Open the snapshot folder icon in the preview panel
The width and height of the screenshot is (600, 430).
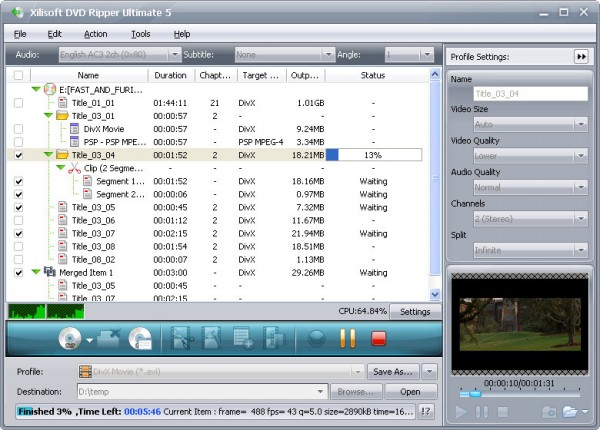tap(569, 411)
